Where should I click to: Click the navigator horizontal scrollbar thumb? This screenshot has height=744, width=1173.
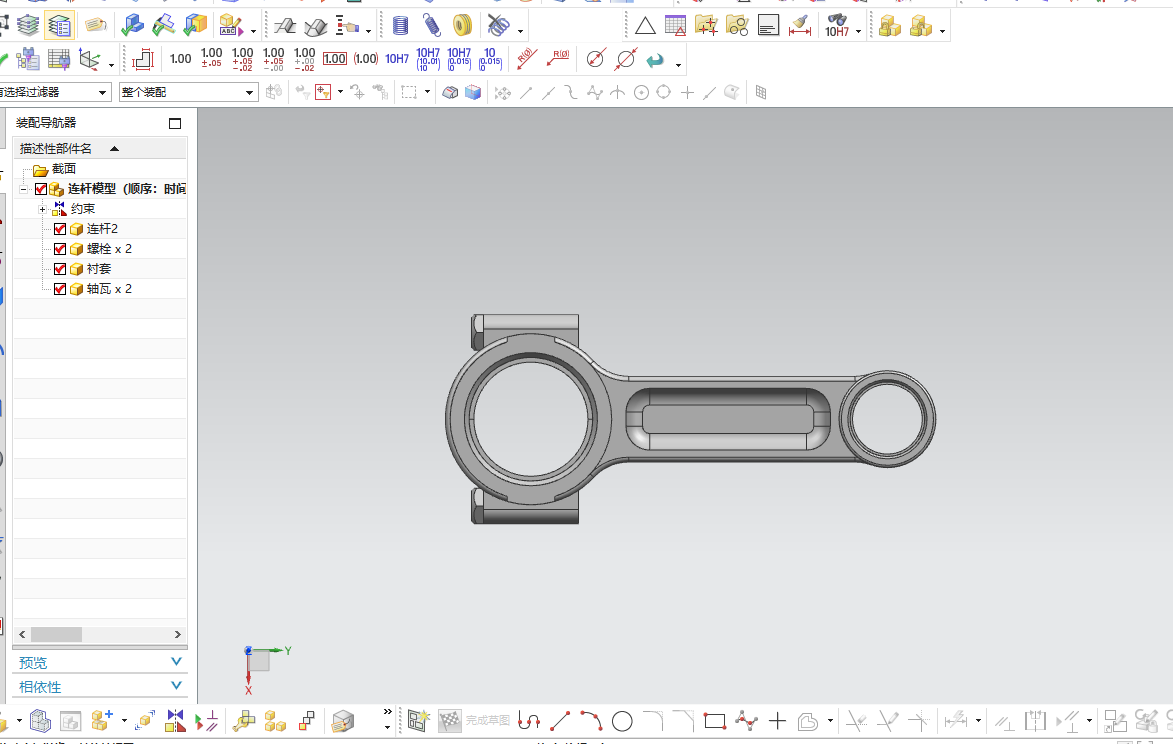click(x=56, y=634)
